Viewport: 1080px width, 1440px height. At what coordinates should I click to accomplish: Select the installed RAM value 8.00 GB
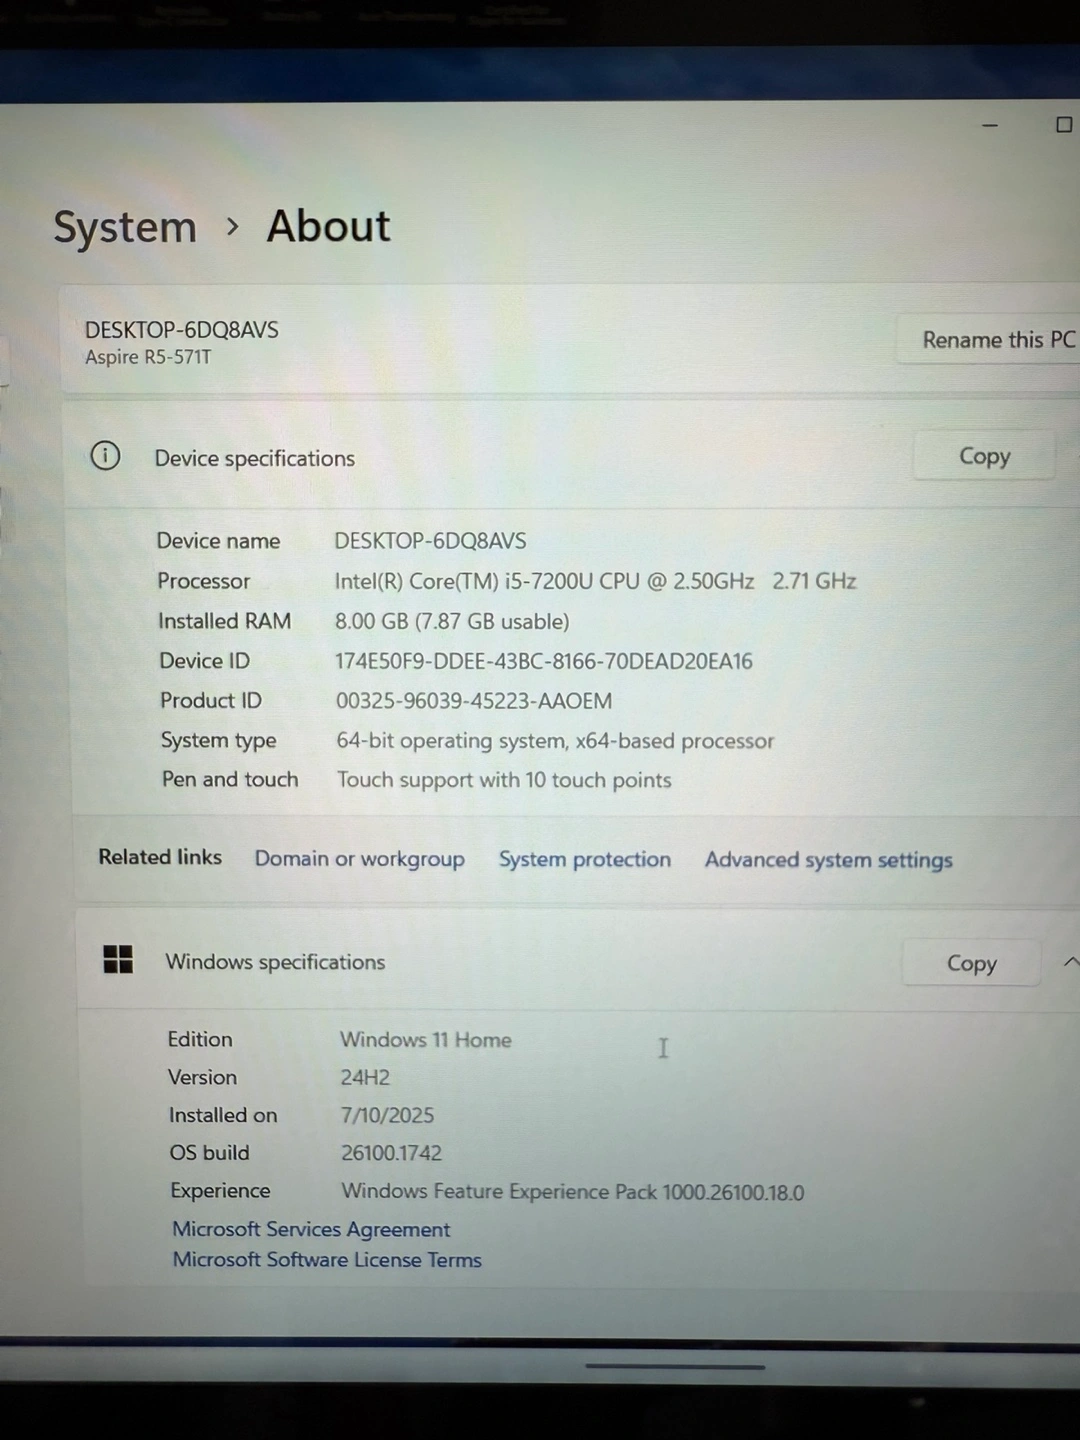[452, 621]
